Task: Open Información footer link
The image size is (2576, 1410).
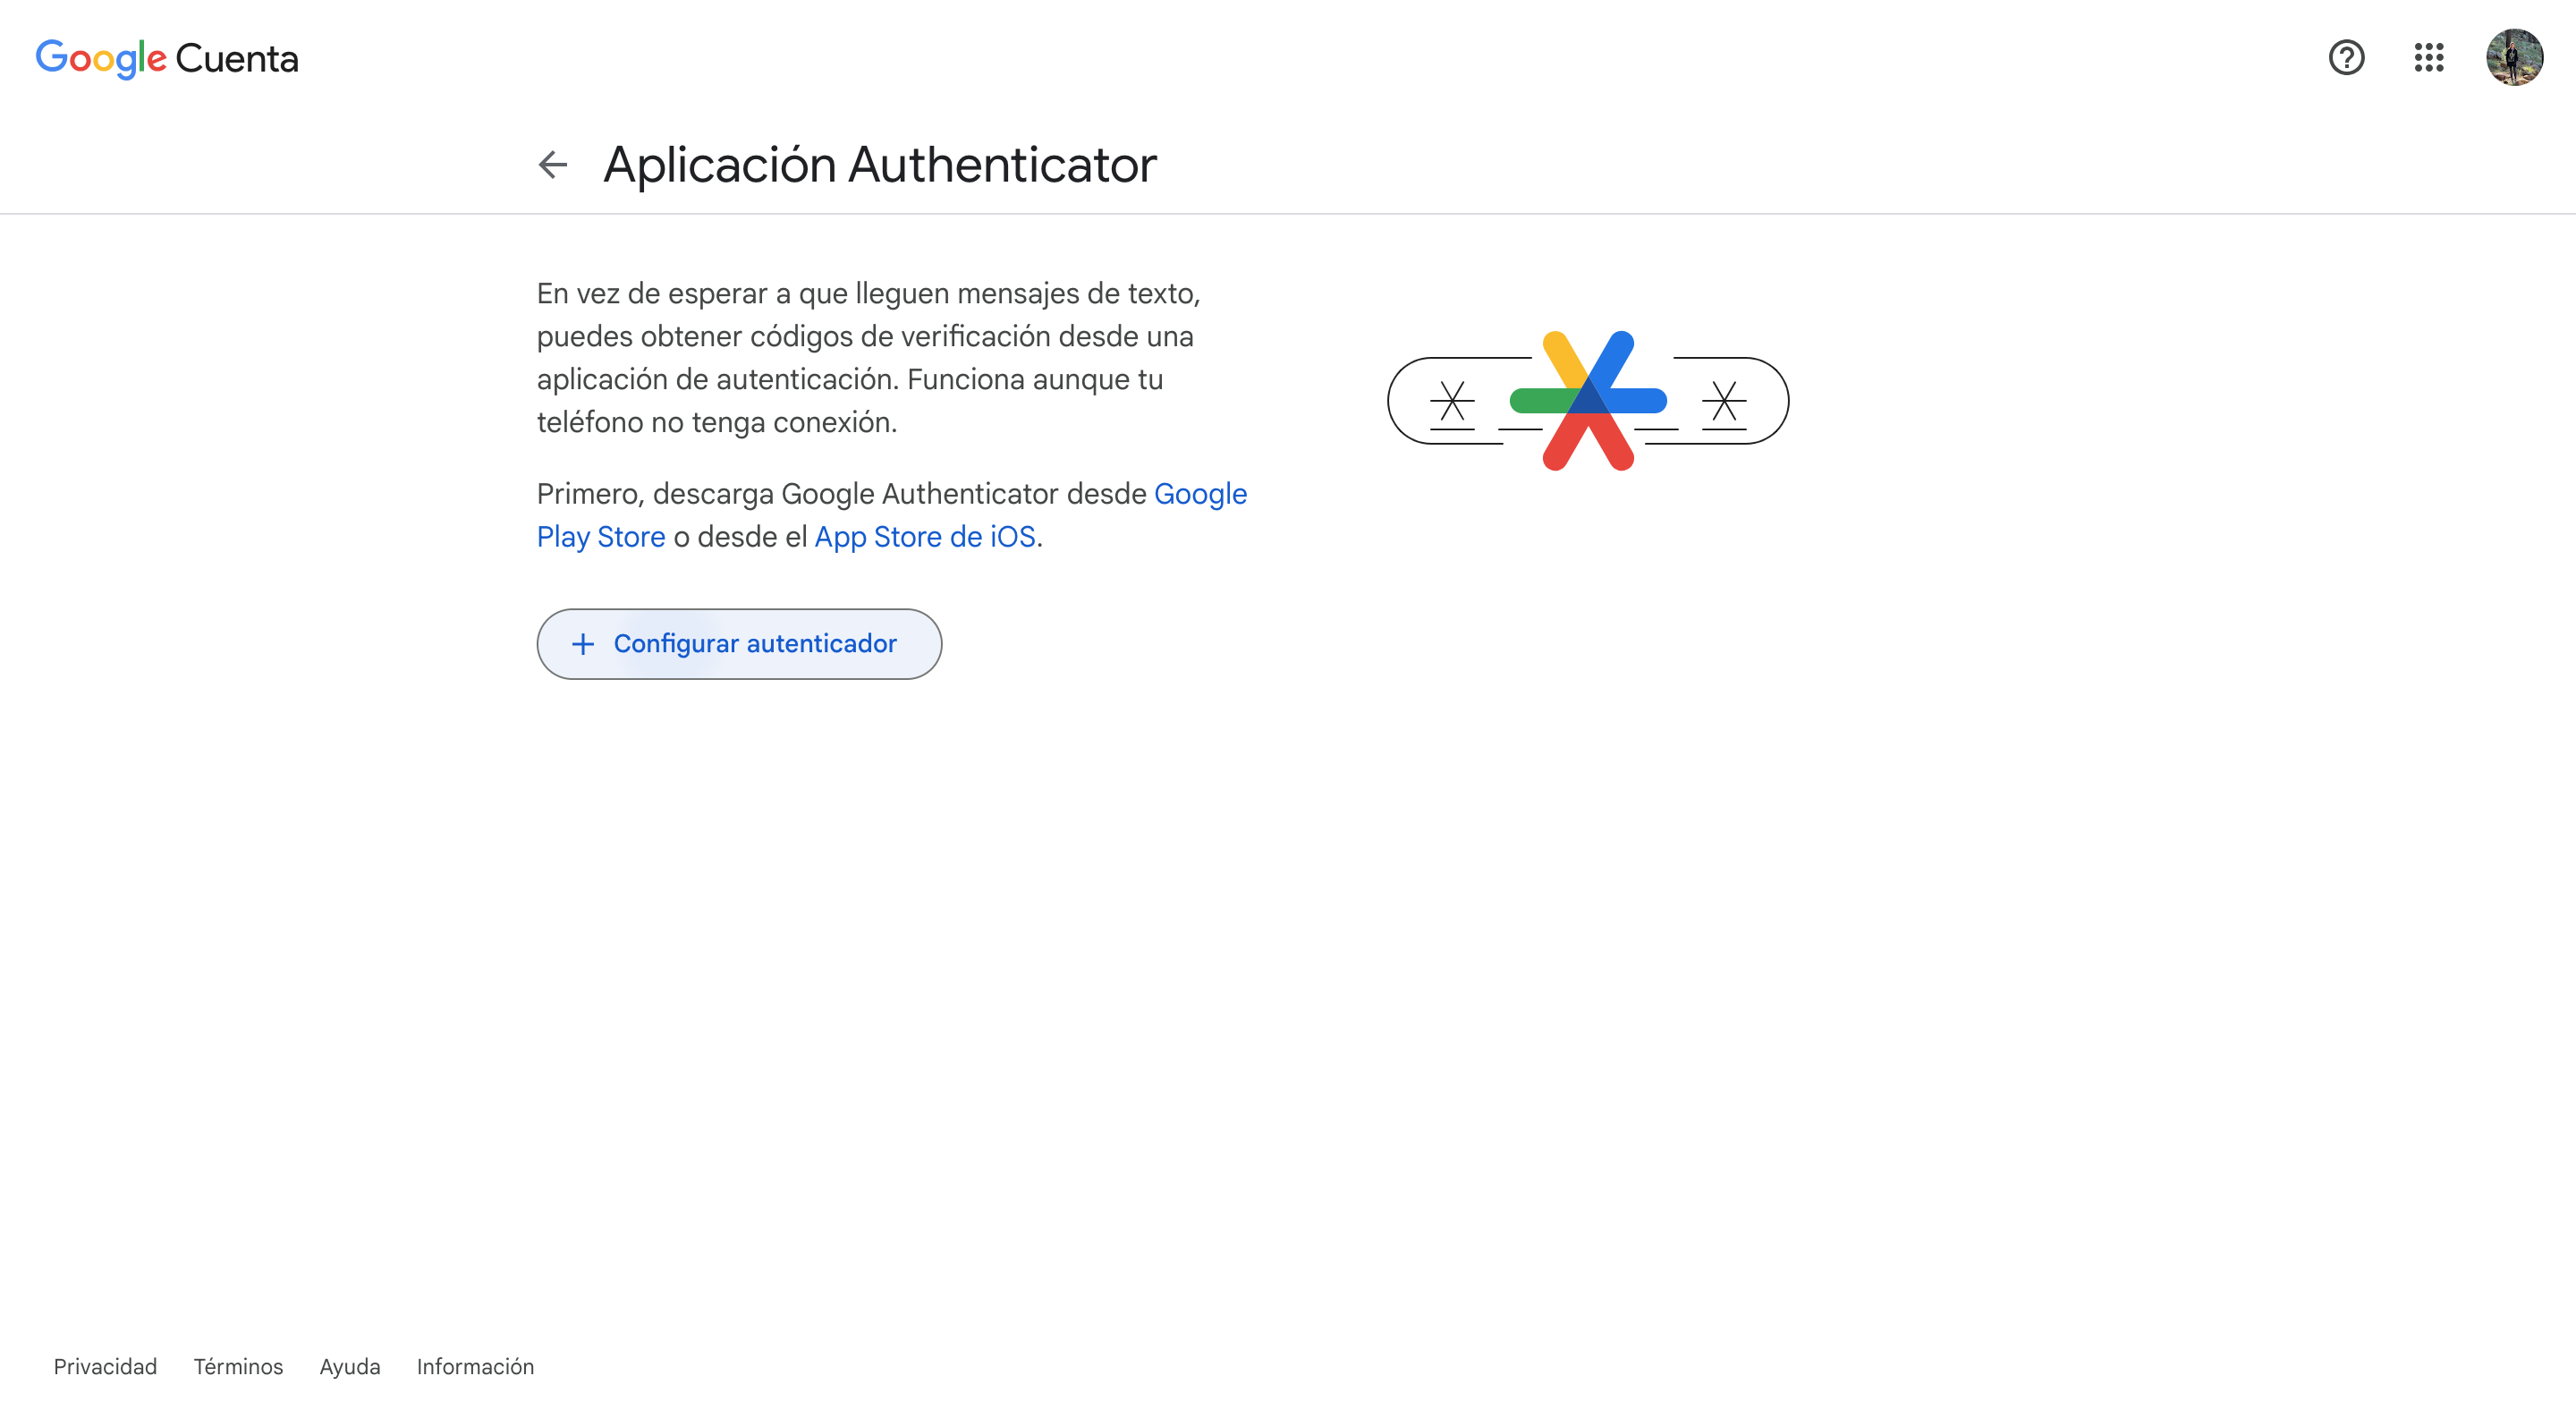Action: click(x=475, y=1366)
